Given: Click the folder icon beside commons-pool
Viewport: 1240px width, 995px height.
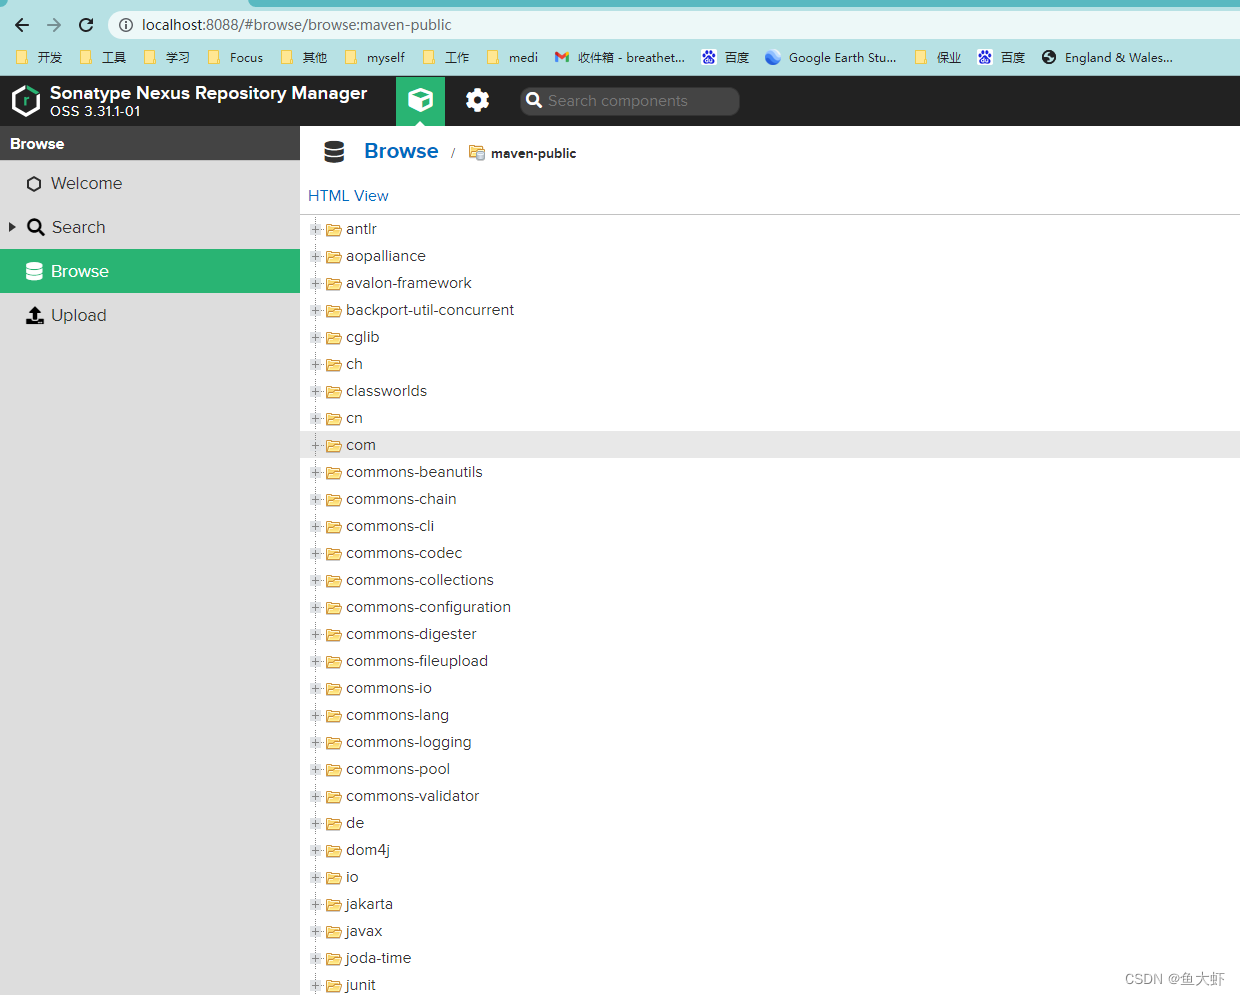Looking at the screenshot, I should coord(334,770).
